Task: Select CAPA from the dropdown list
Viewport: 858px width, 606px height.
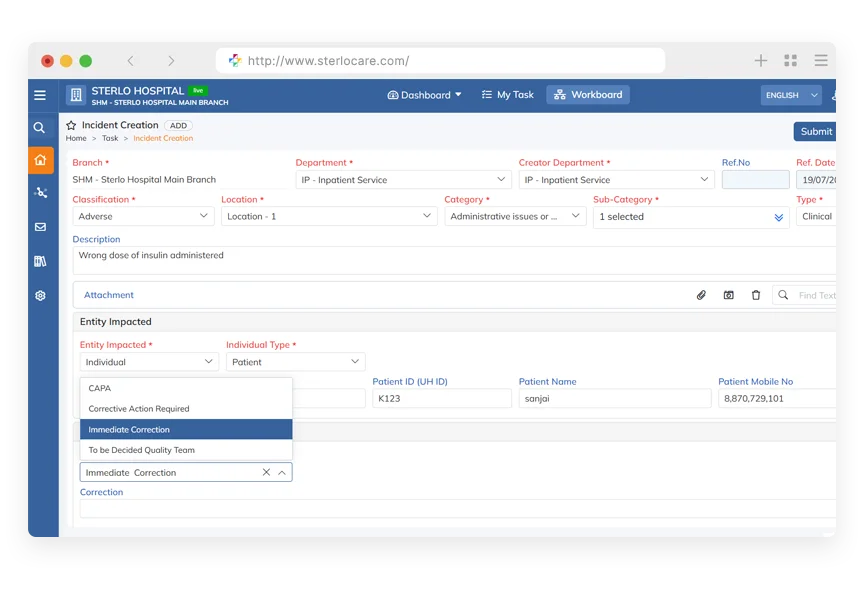Action: 186,388
